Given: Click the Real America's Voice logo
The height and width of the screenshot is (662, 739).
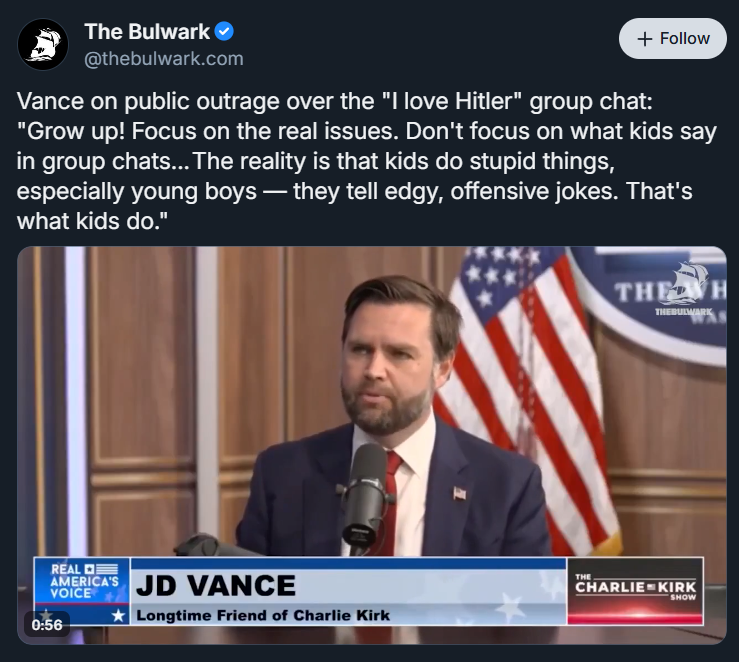Looking at the screenshot, I should point(81,581).
